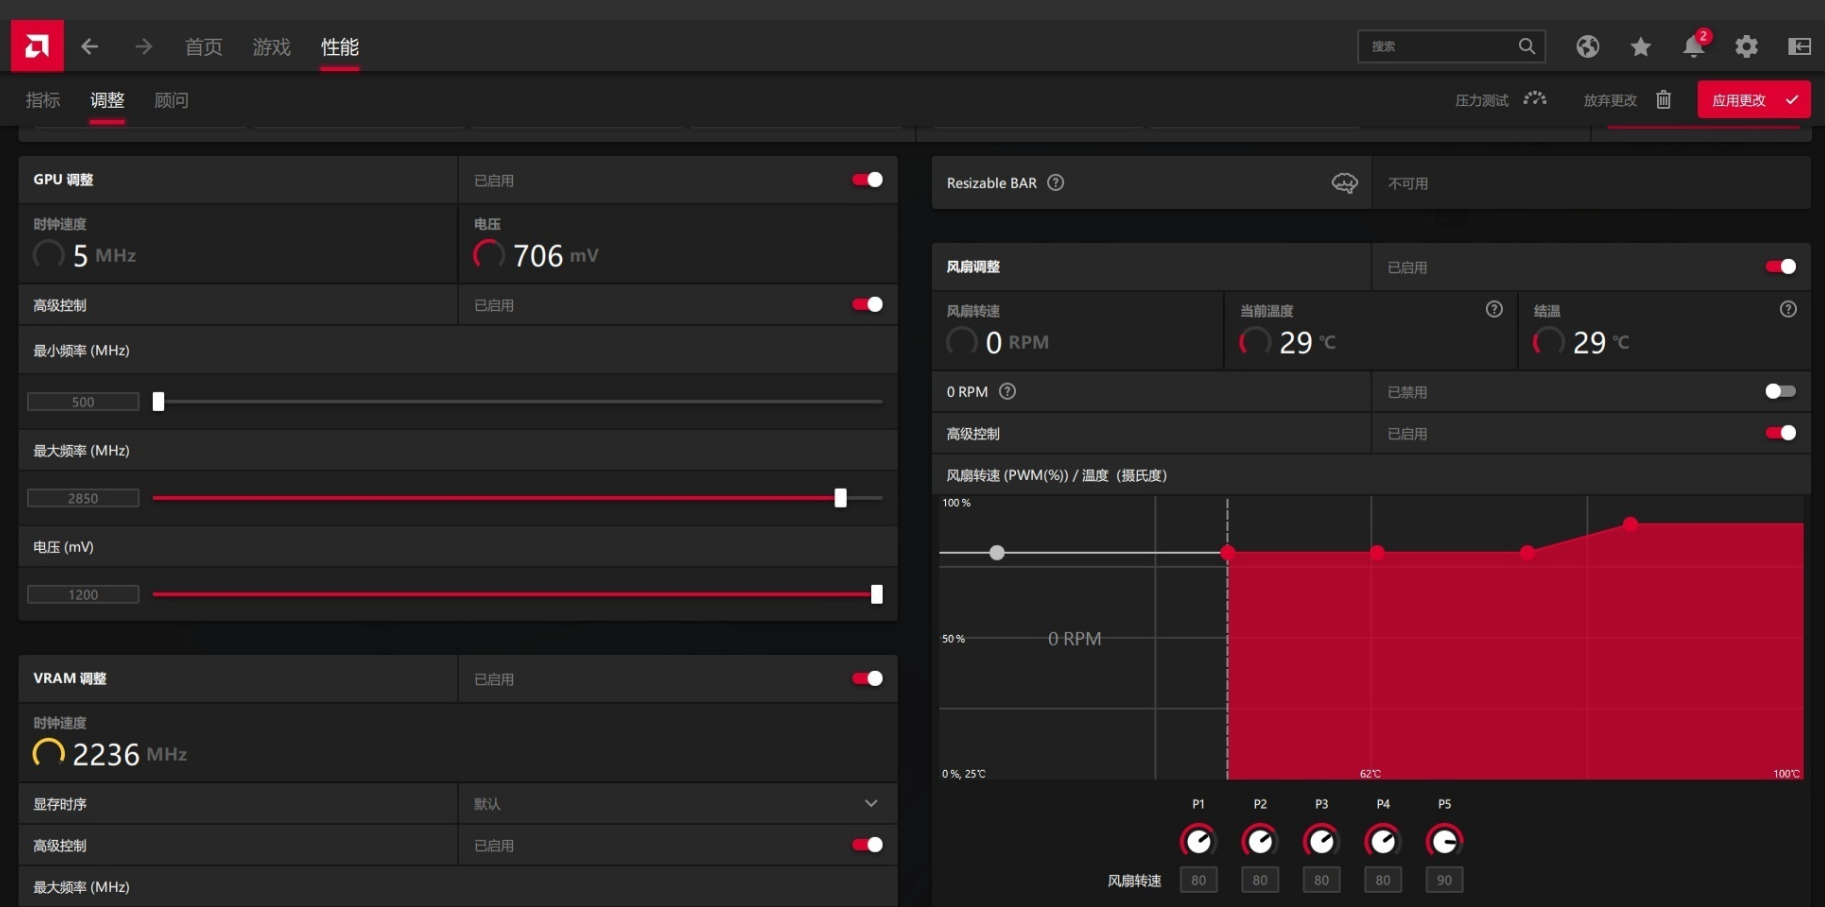Click the Resizable BAR help icon
Viewport: 1825px width, 907px height.
[x=1055, y=183]
